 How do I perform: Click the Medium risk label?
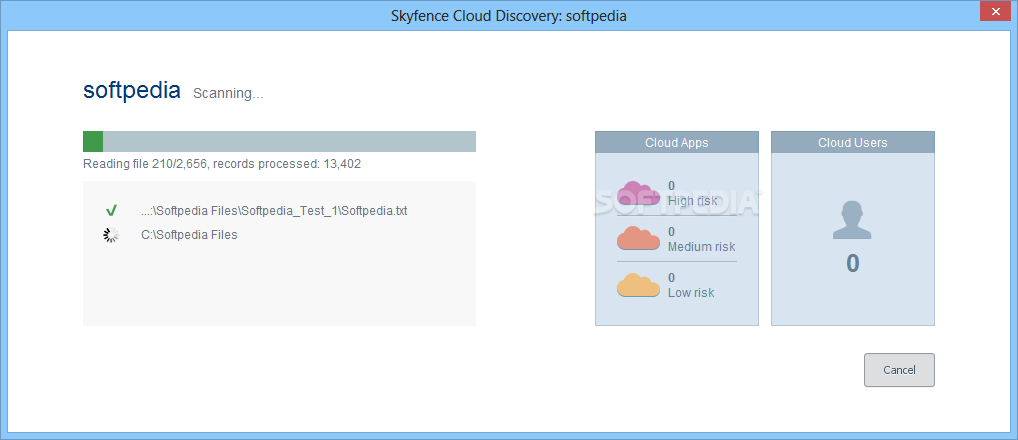tap(702, 247)
